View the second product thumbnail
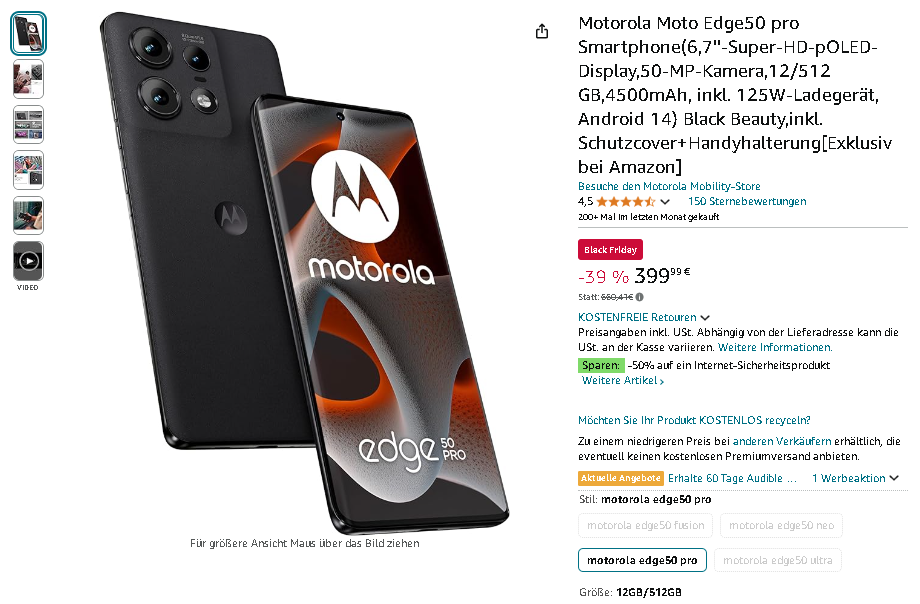 pyautogui.click(x=28, y=79)
